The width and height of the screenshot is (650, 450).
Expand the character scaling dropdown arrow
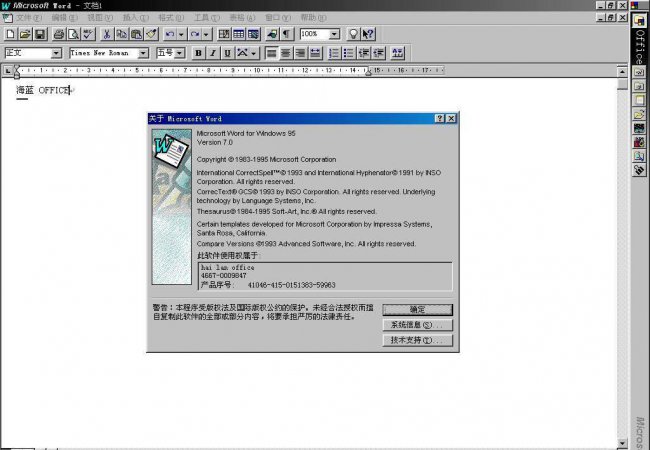click(254, 53)
